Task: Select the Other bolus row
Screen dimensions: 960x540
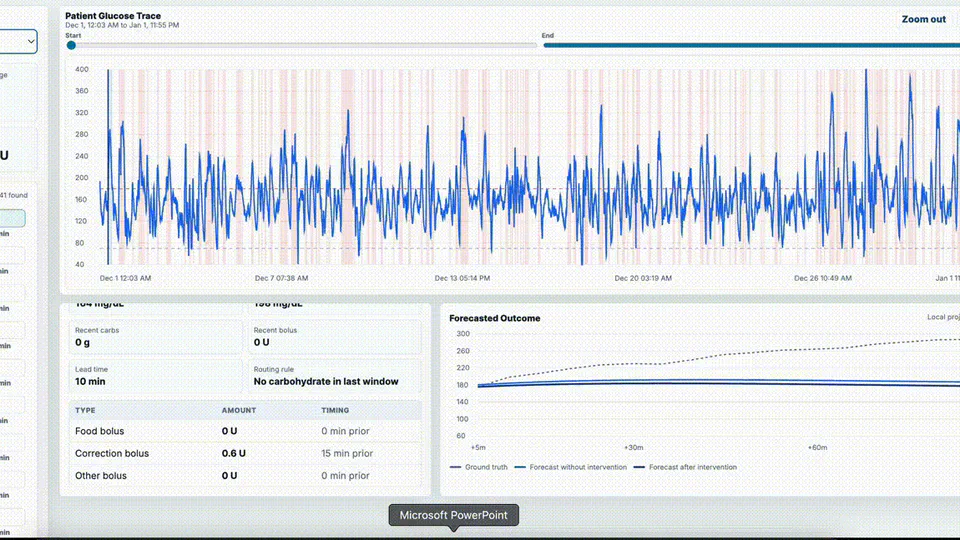Action: (246, 475)
